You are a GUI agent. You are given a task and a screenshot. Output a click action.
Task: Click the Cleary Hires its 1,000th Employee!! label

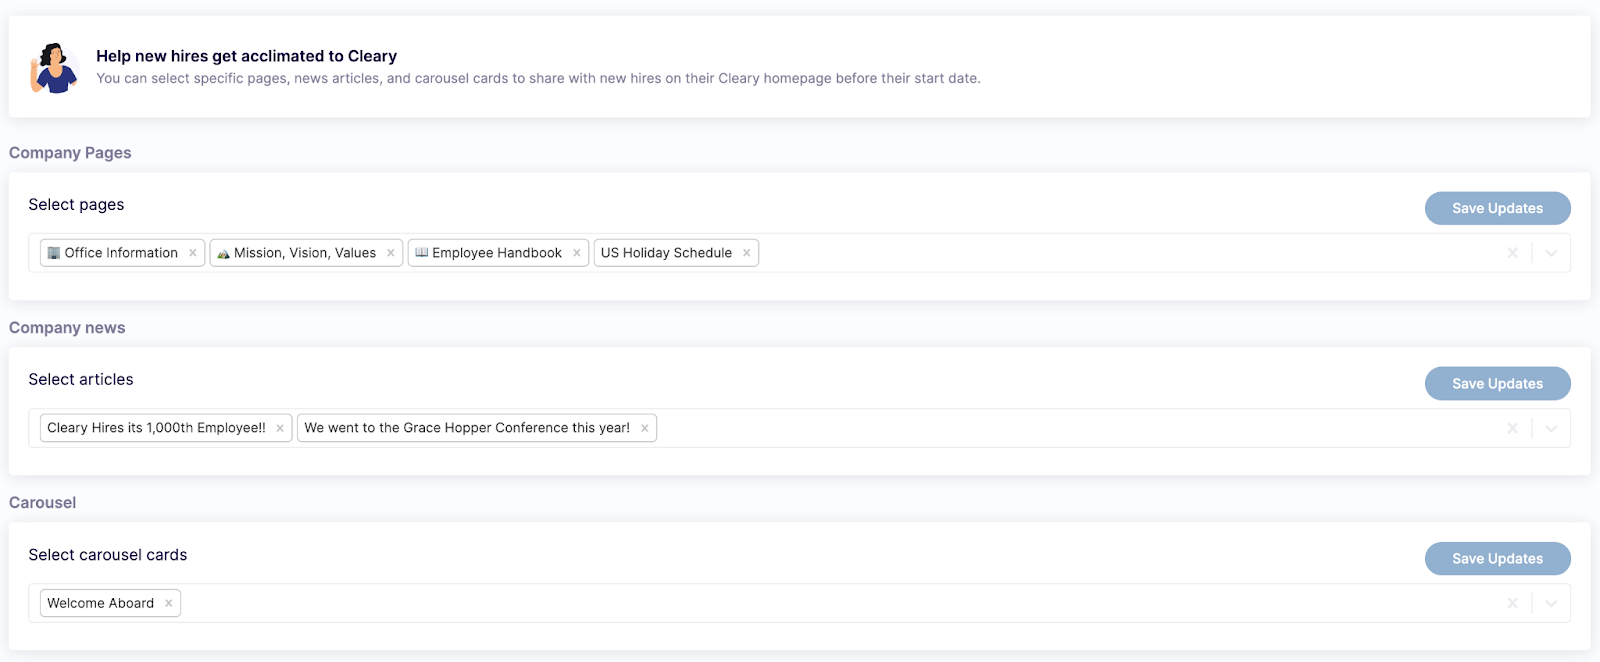(156, 428)
